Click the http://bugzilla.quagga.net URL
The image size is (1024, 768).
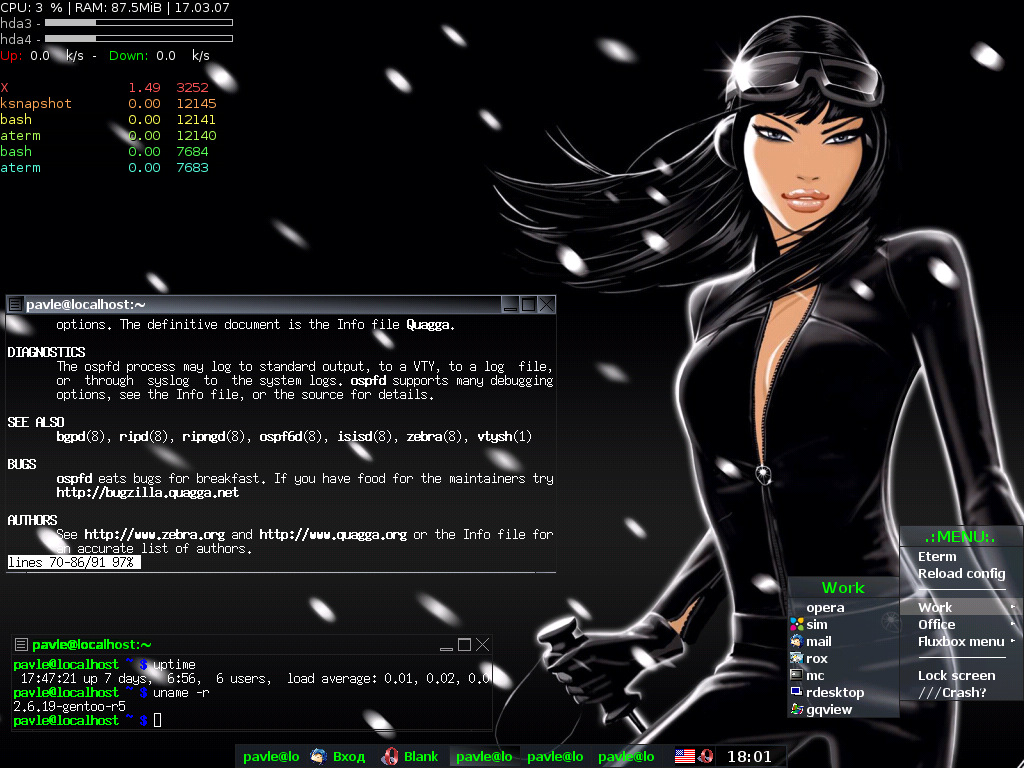(148, 492)
